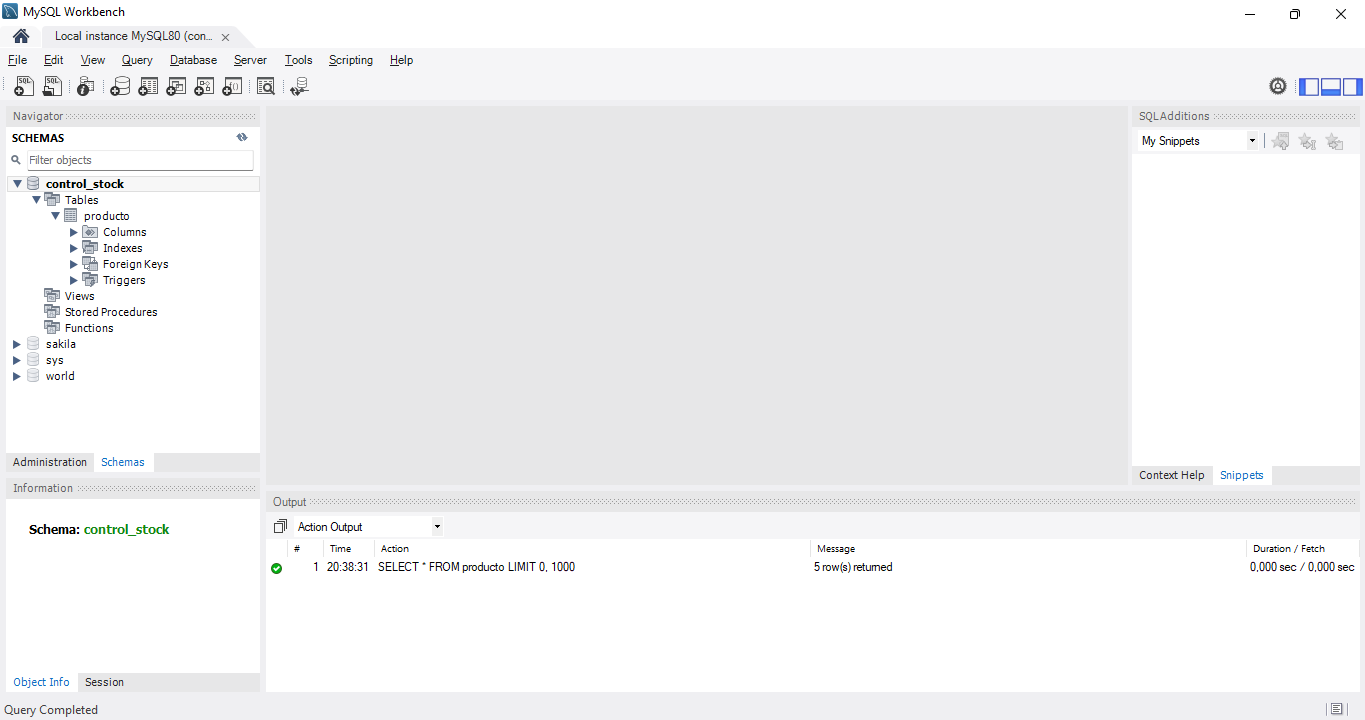Create a new table icon
Screen dimensions: 1365x720
tap(148, 87)
